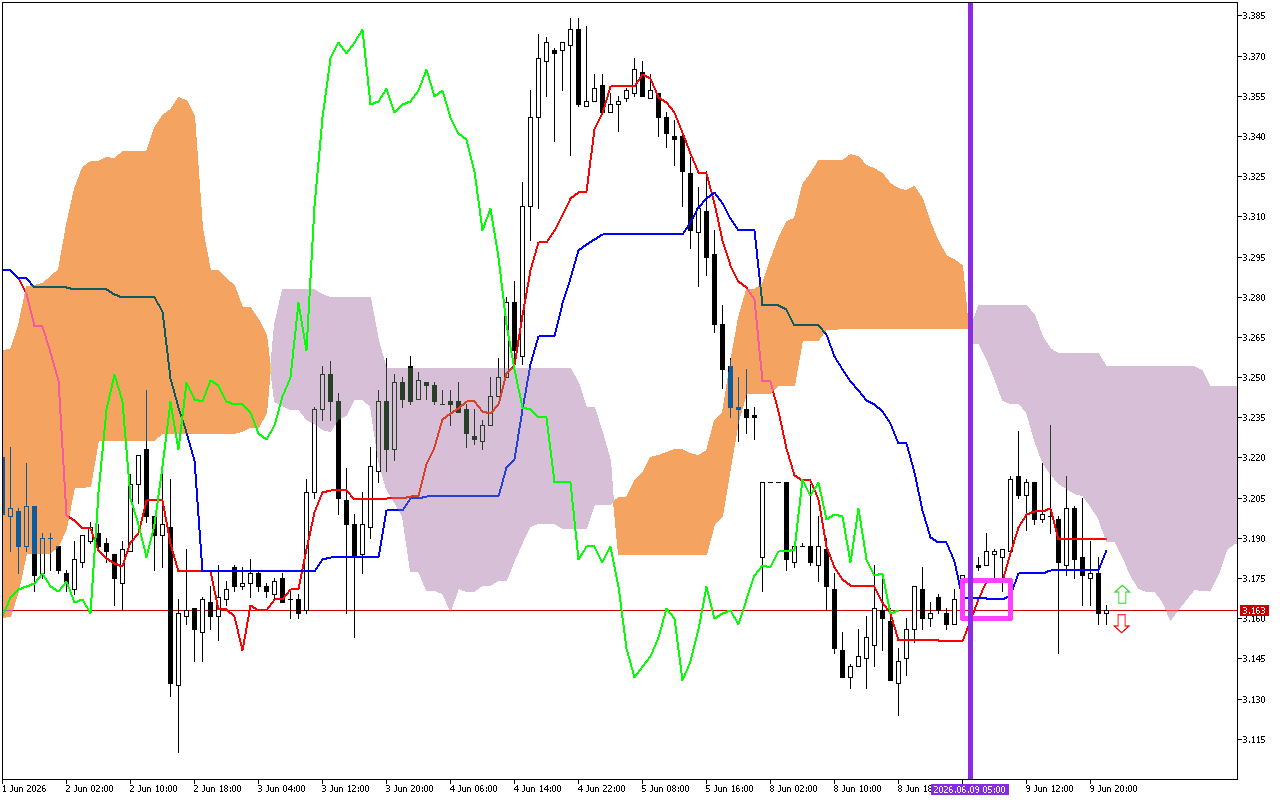Click price scale value 3.205
The height and width of the screenshot is (800, 1280).
1254,498
